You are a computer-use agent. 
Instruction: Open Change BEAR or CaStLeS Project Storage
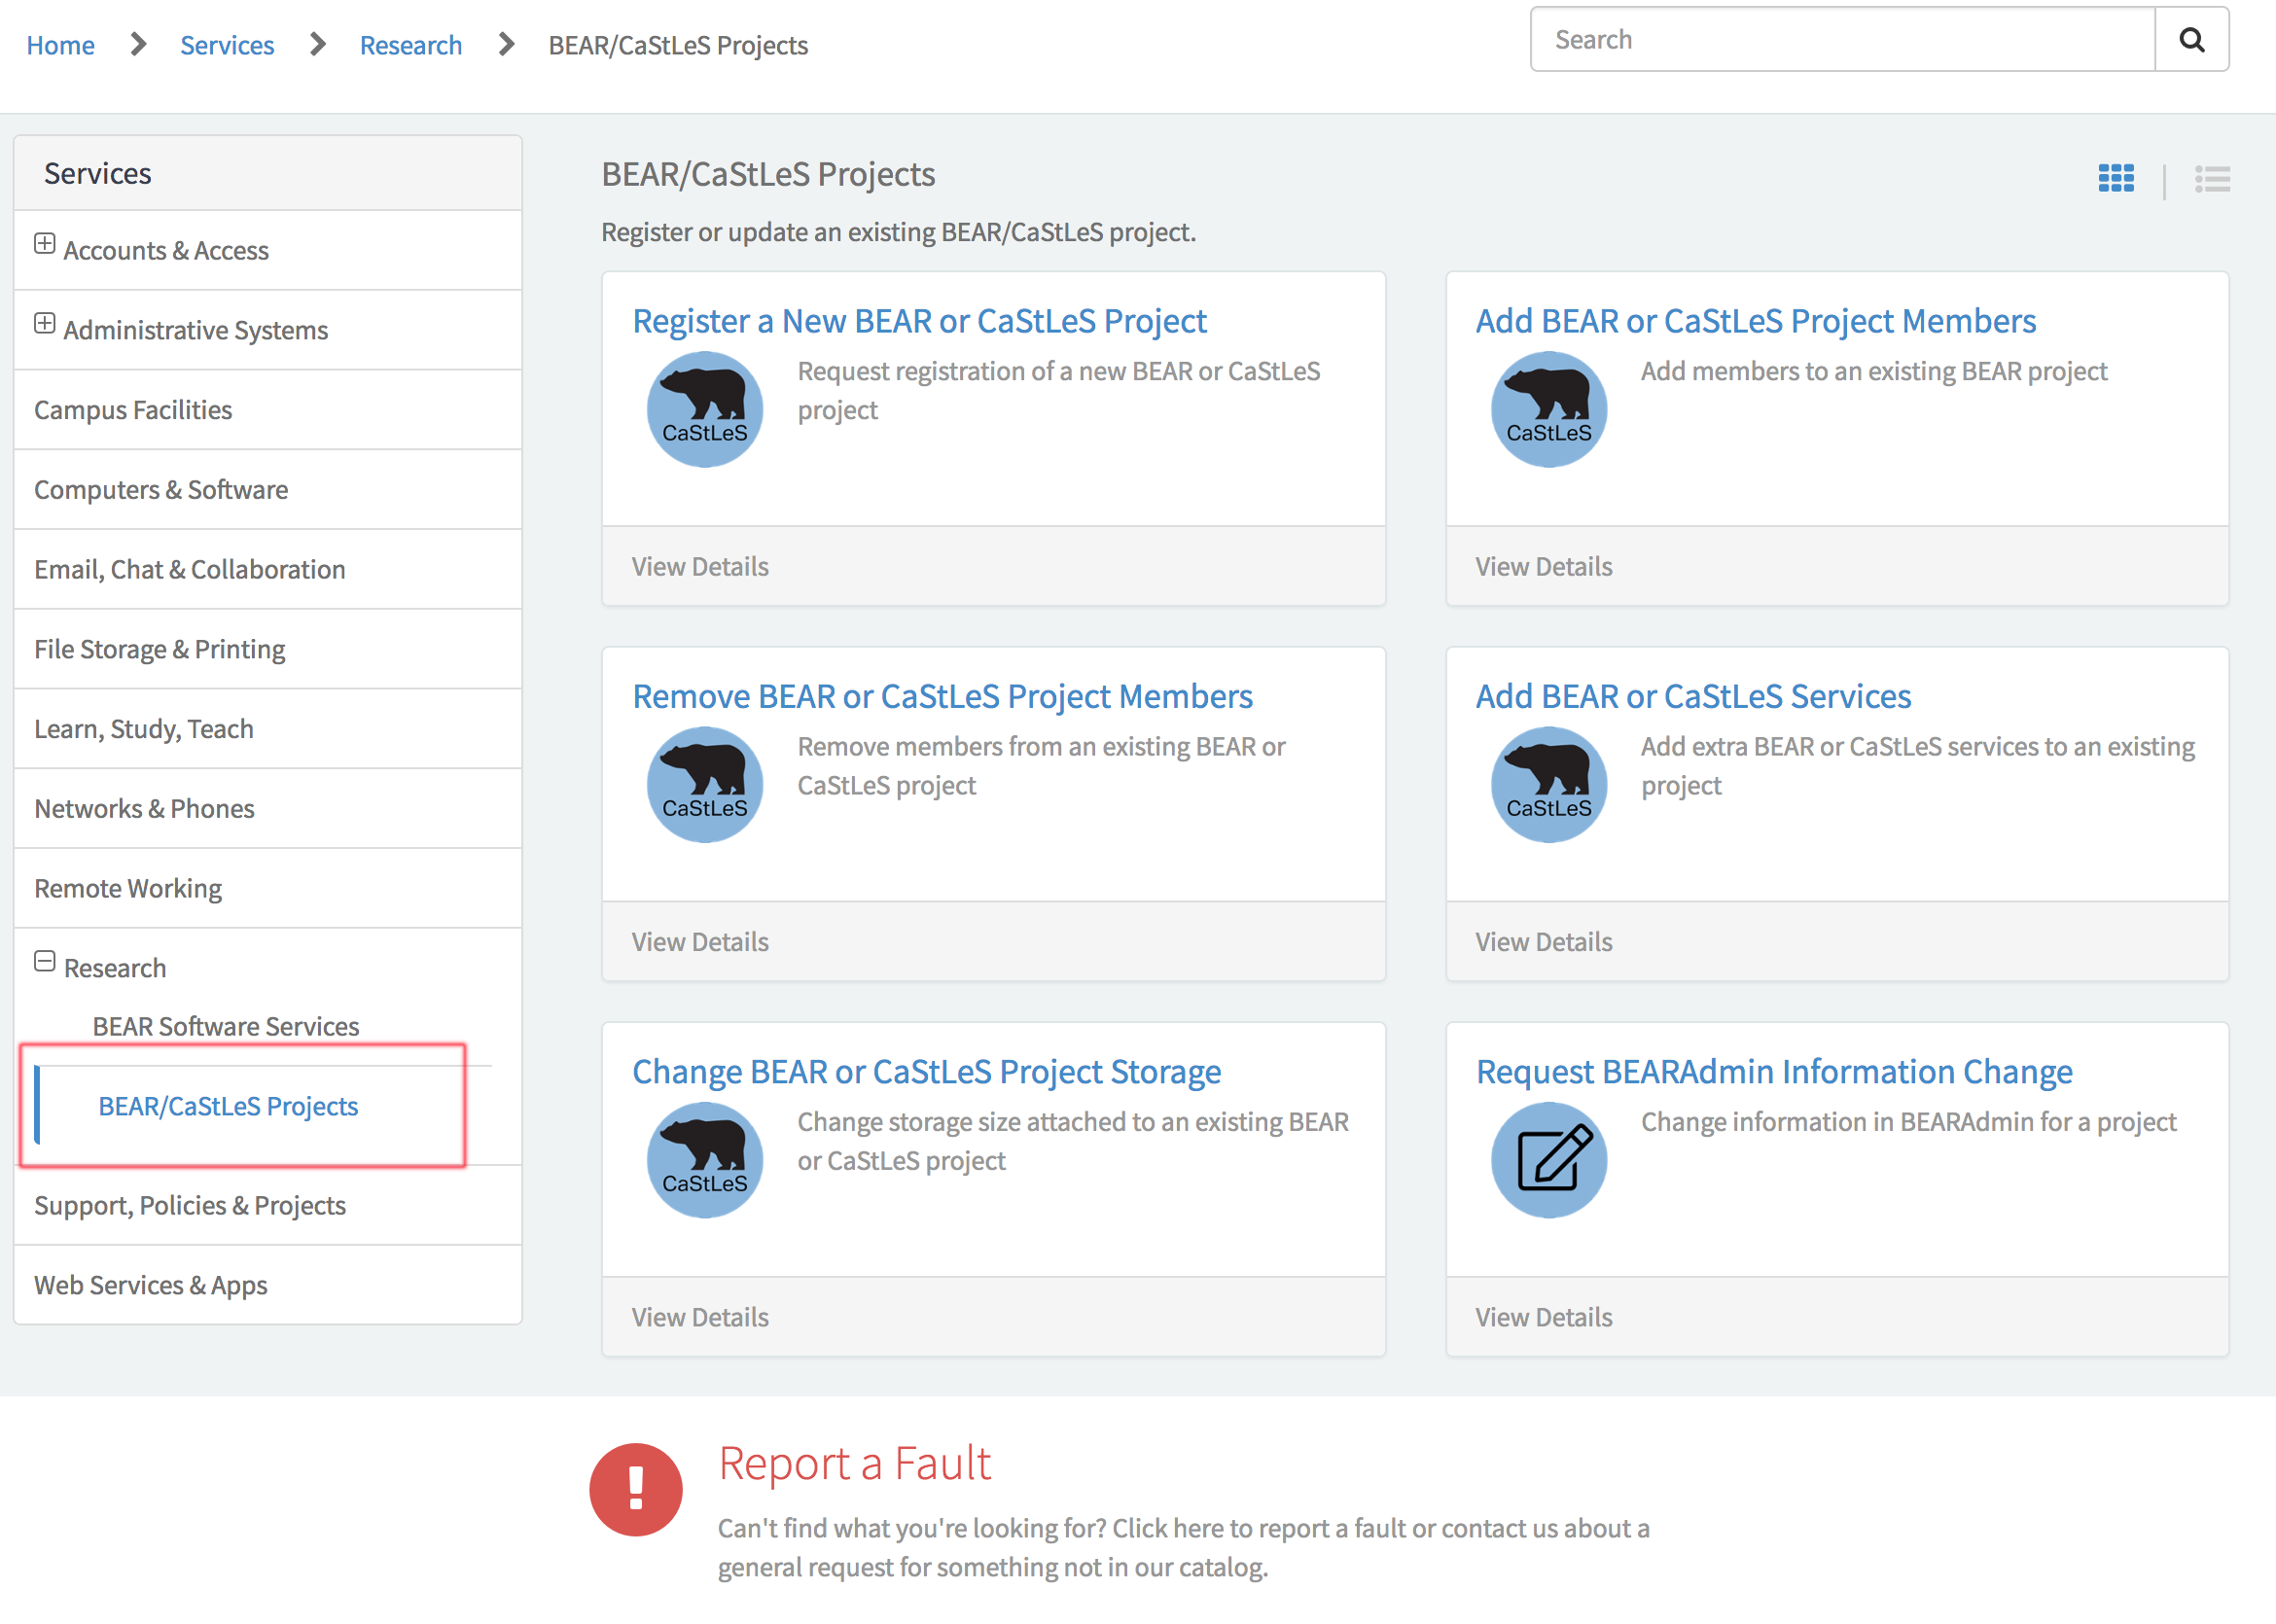[x=927, y=1071]
